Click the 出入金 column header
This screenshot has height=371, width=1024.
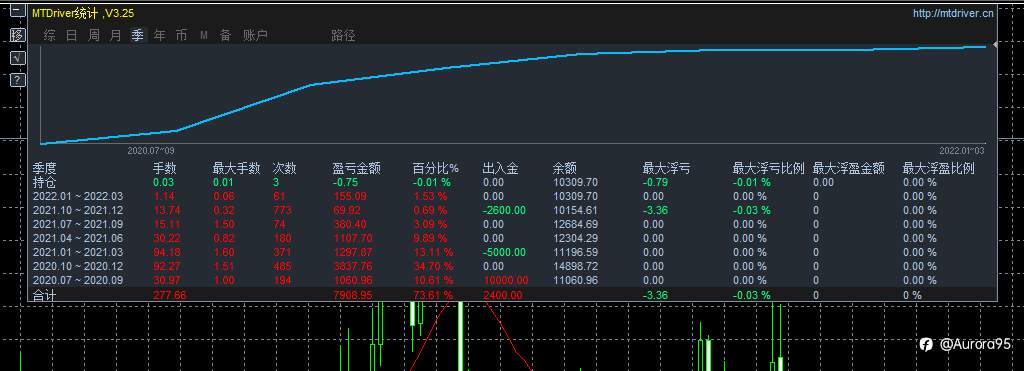coord(500,169)
